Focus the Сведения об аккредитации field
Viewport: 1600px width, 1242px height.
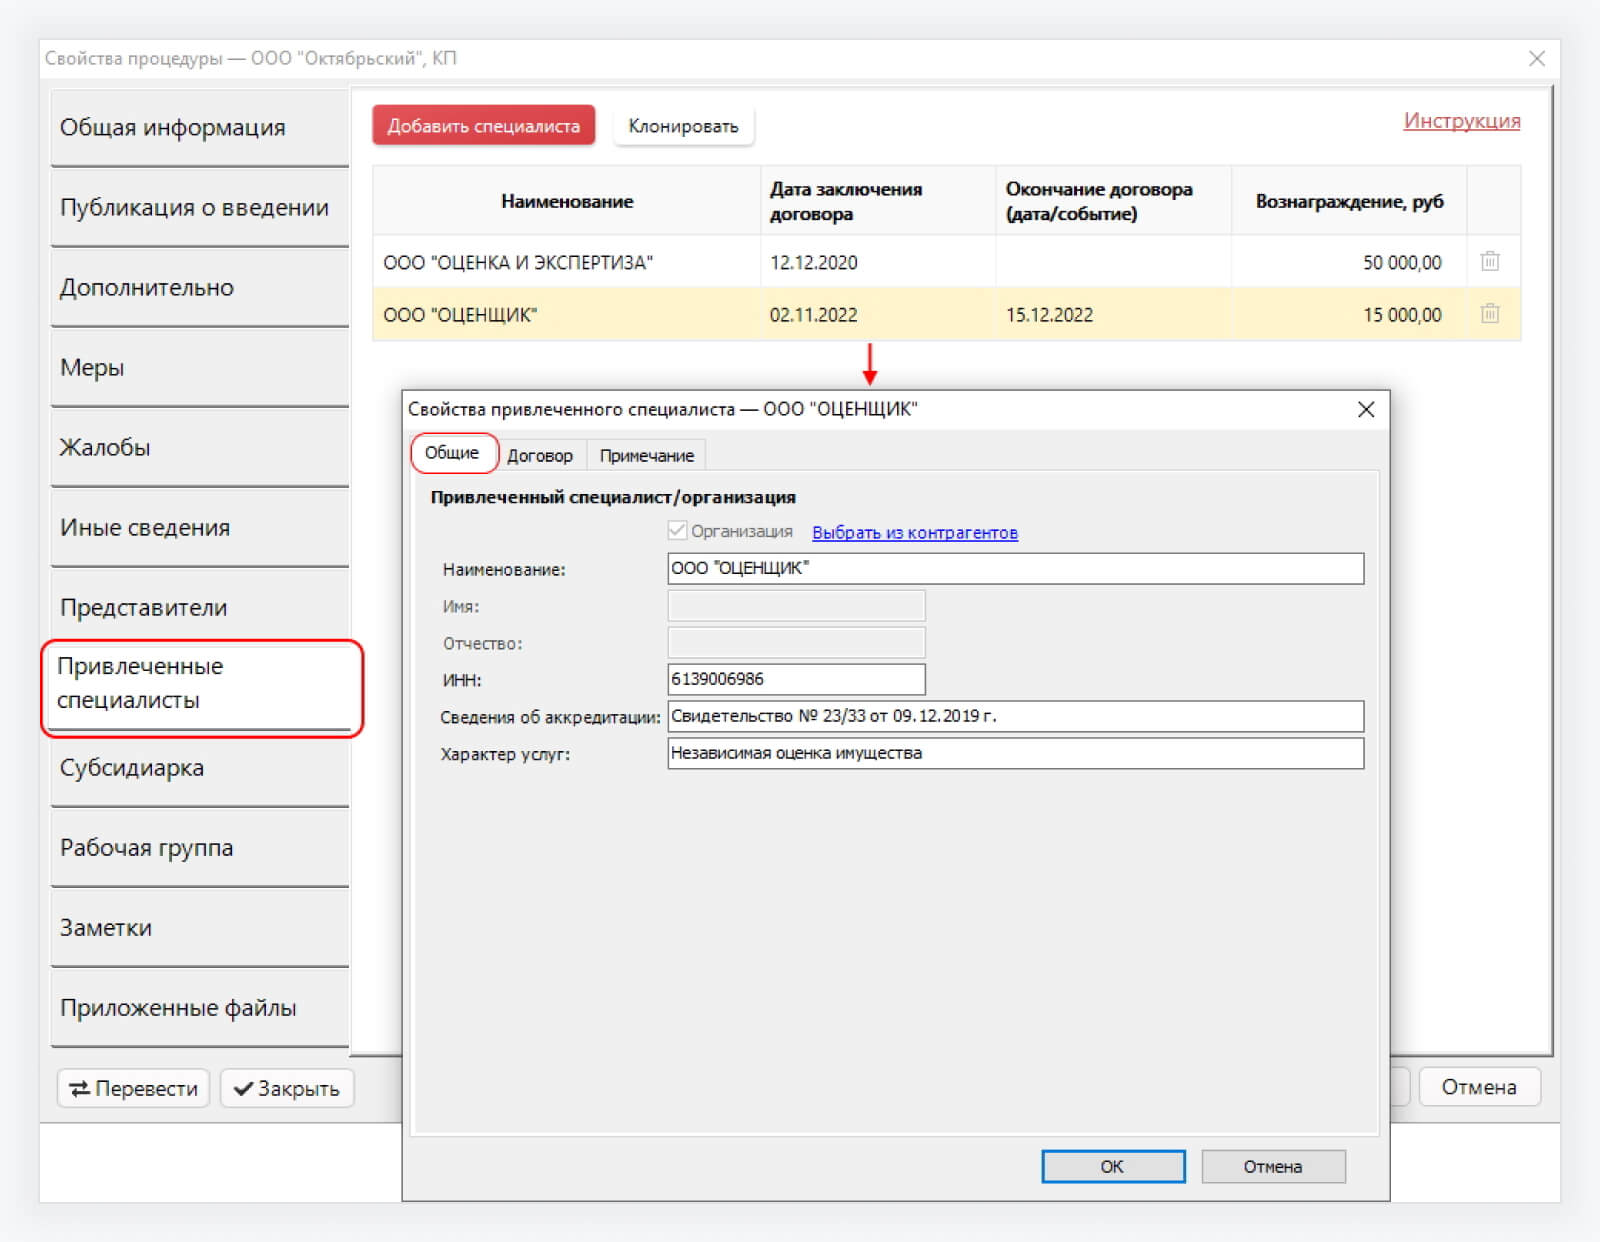coord(1015,716)
